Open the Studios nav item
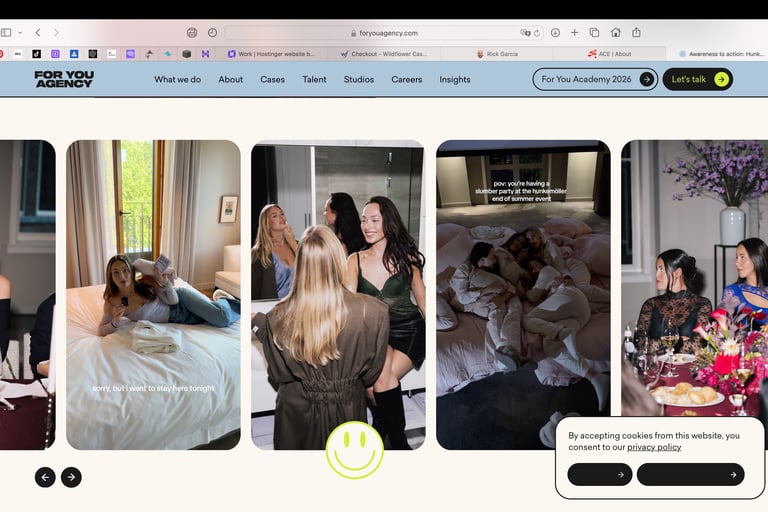The width and height of the screenshot is (768, 512). pos(359,79)
